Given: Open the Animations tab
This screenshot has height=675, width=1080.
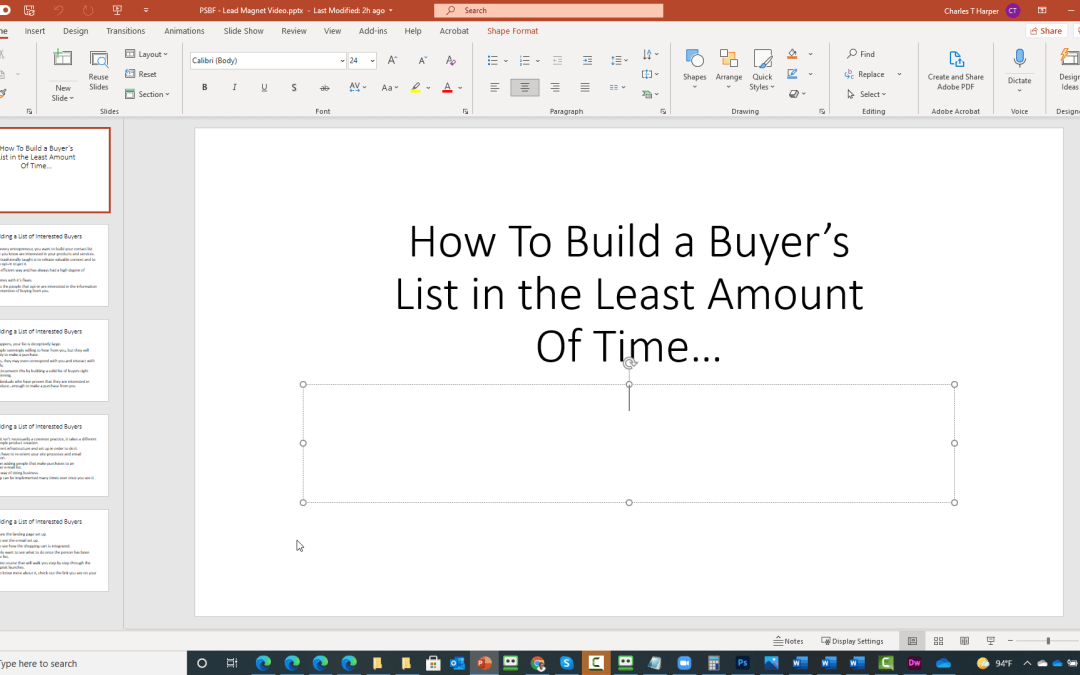Looking at the screenshot, I should tap(184, 31).
